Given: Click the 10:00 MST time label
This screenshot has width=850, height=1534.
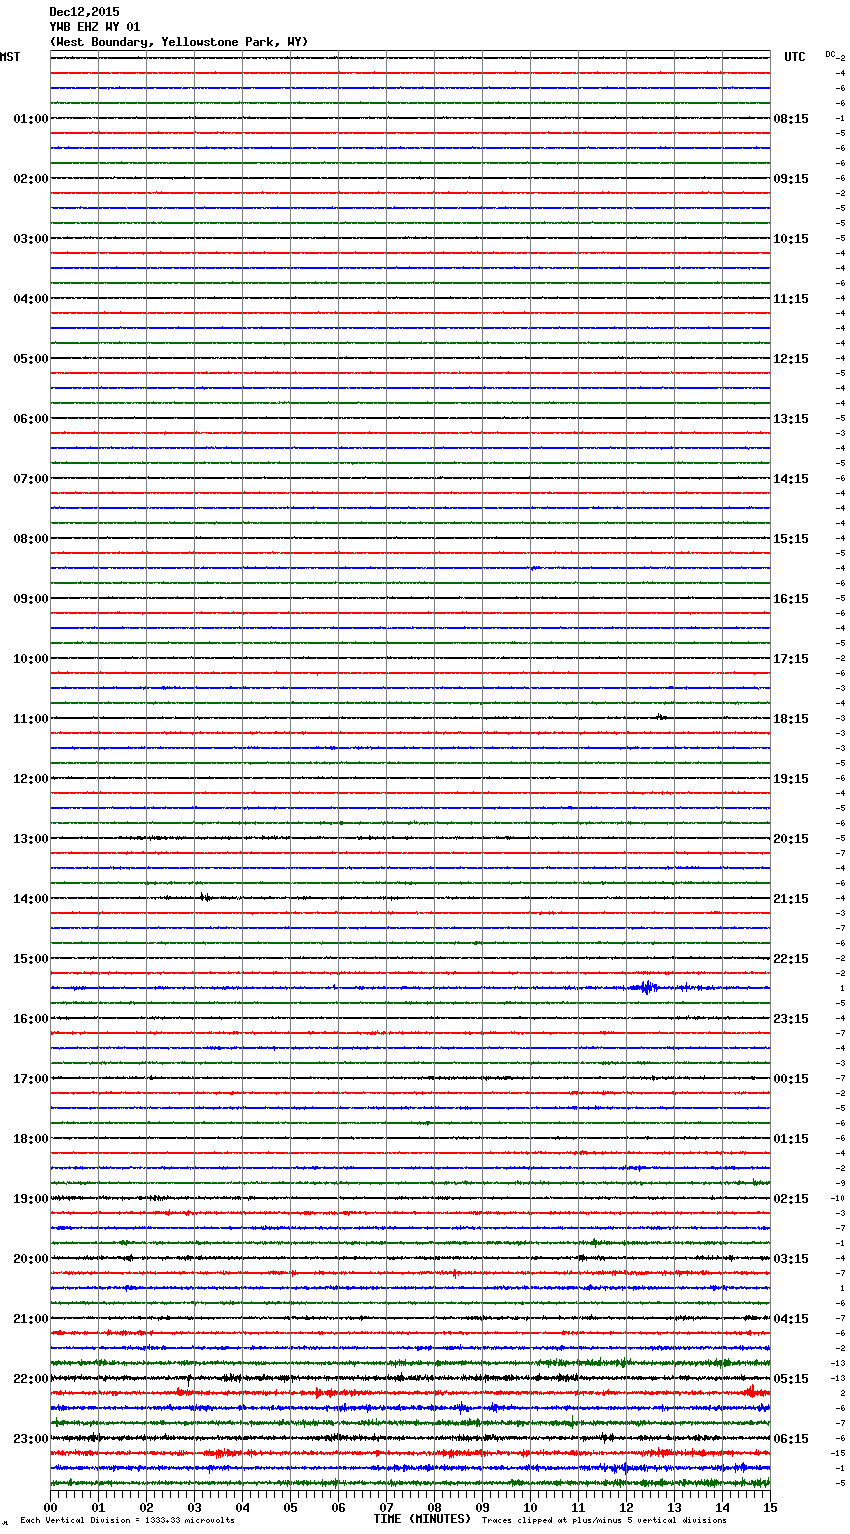Looking at the screenshot, I should click(31, 659).
